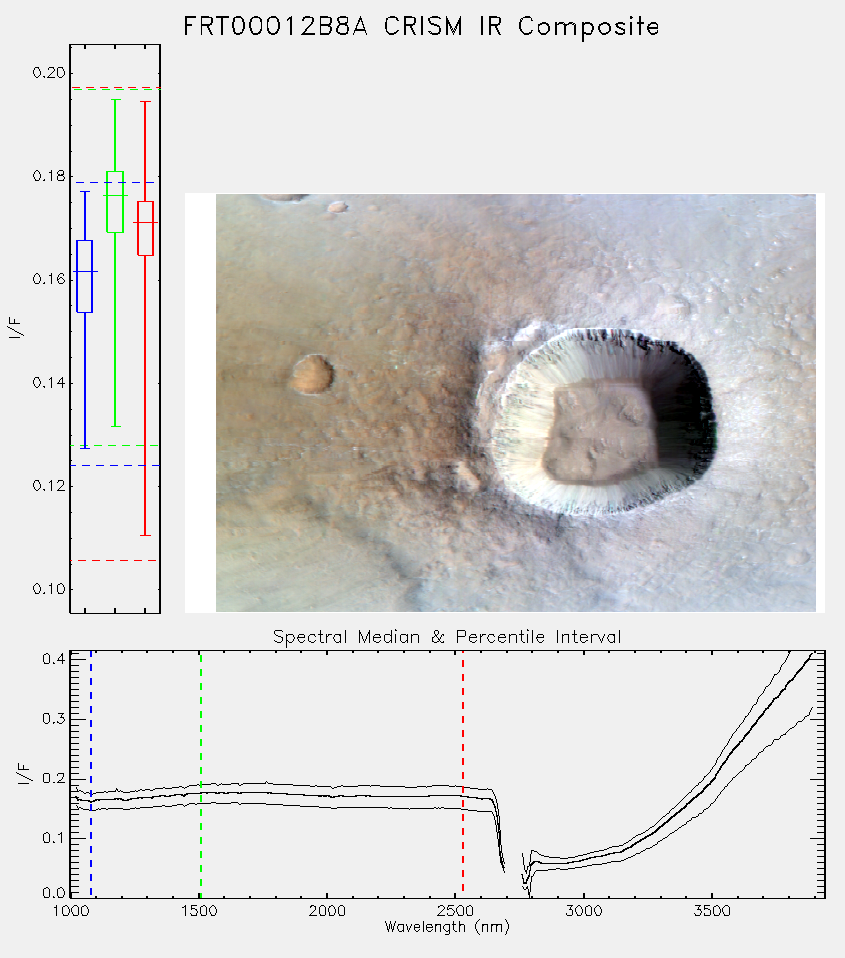Select the blue dashed wavelength marker line

pyautogui.click(x=91, y=774)
